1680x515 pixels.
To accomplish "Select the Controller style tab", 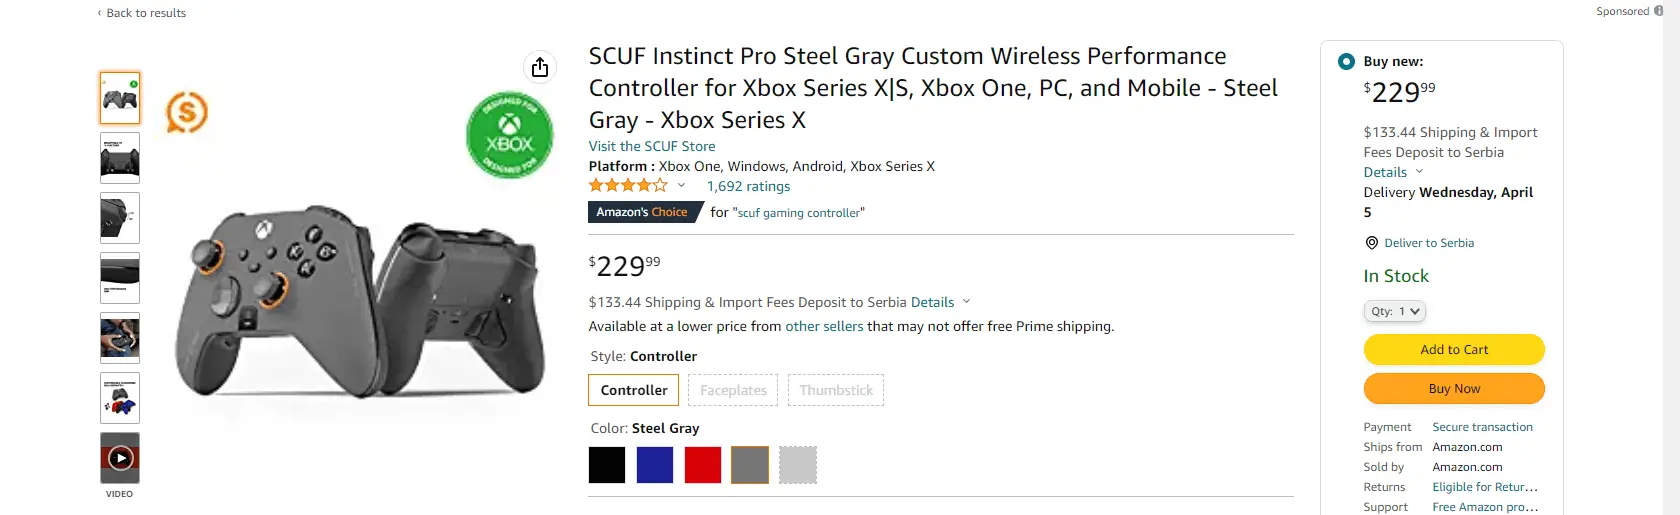I will (x=634, y=390).
